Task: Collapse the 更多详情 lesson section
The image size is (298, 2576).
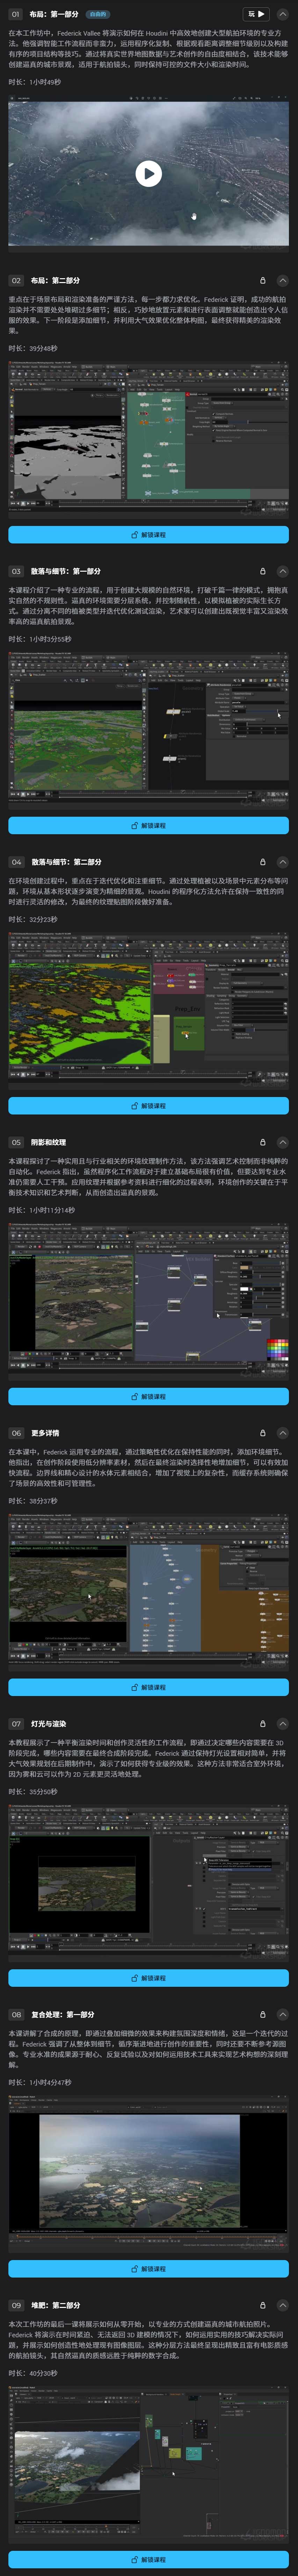Action: [x=283, y=1432]
